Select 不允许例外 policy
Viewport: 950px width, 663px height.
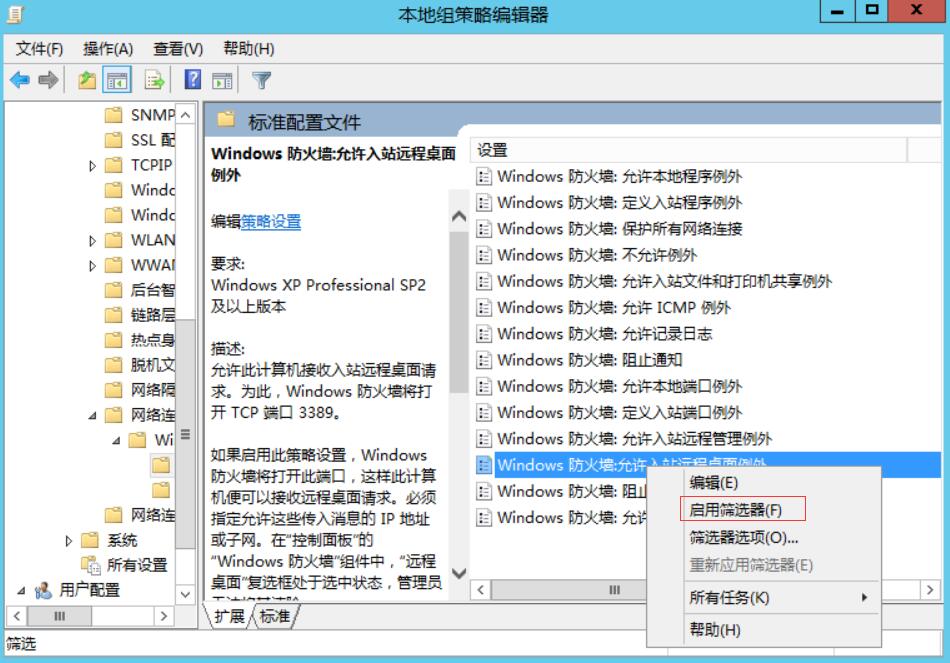pyautogui.click(x=586, y=255)
